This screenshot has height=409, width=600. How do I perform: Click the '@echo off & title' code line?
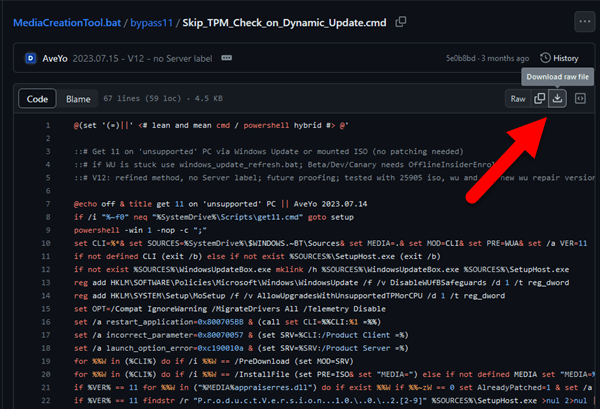220,204
